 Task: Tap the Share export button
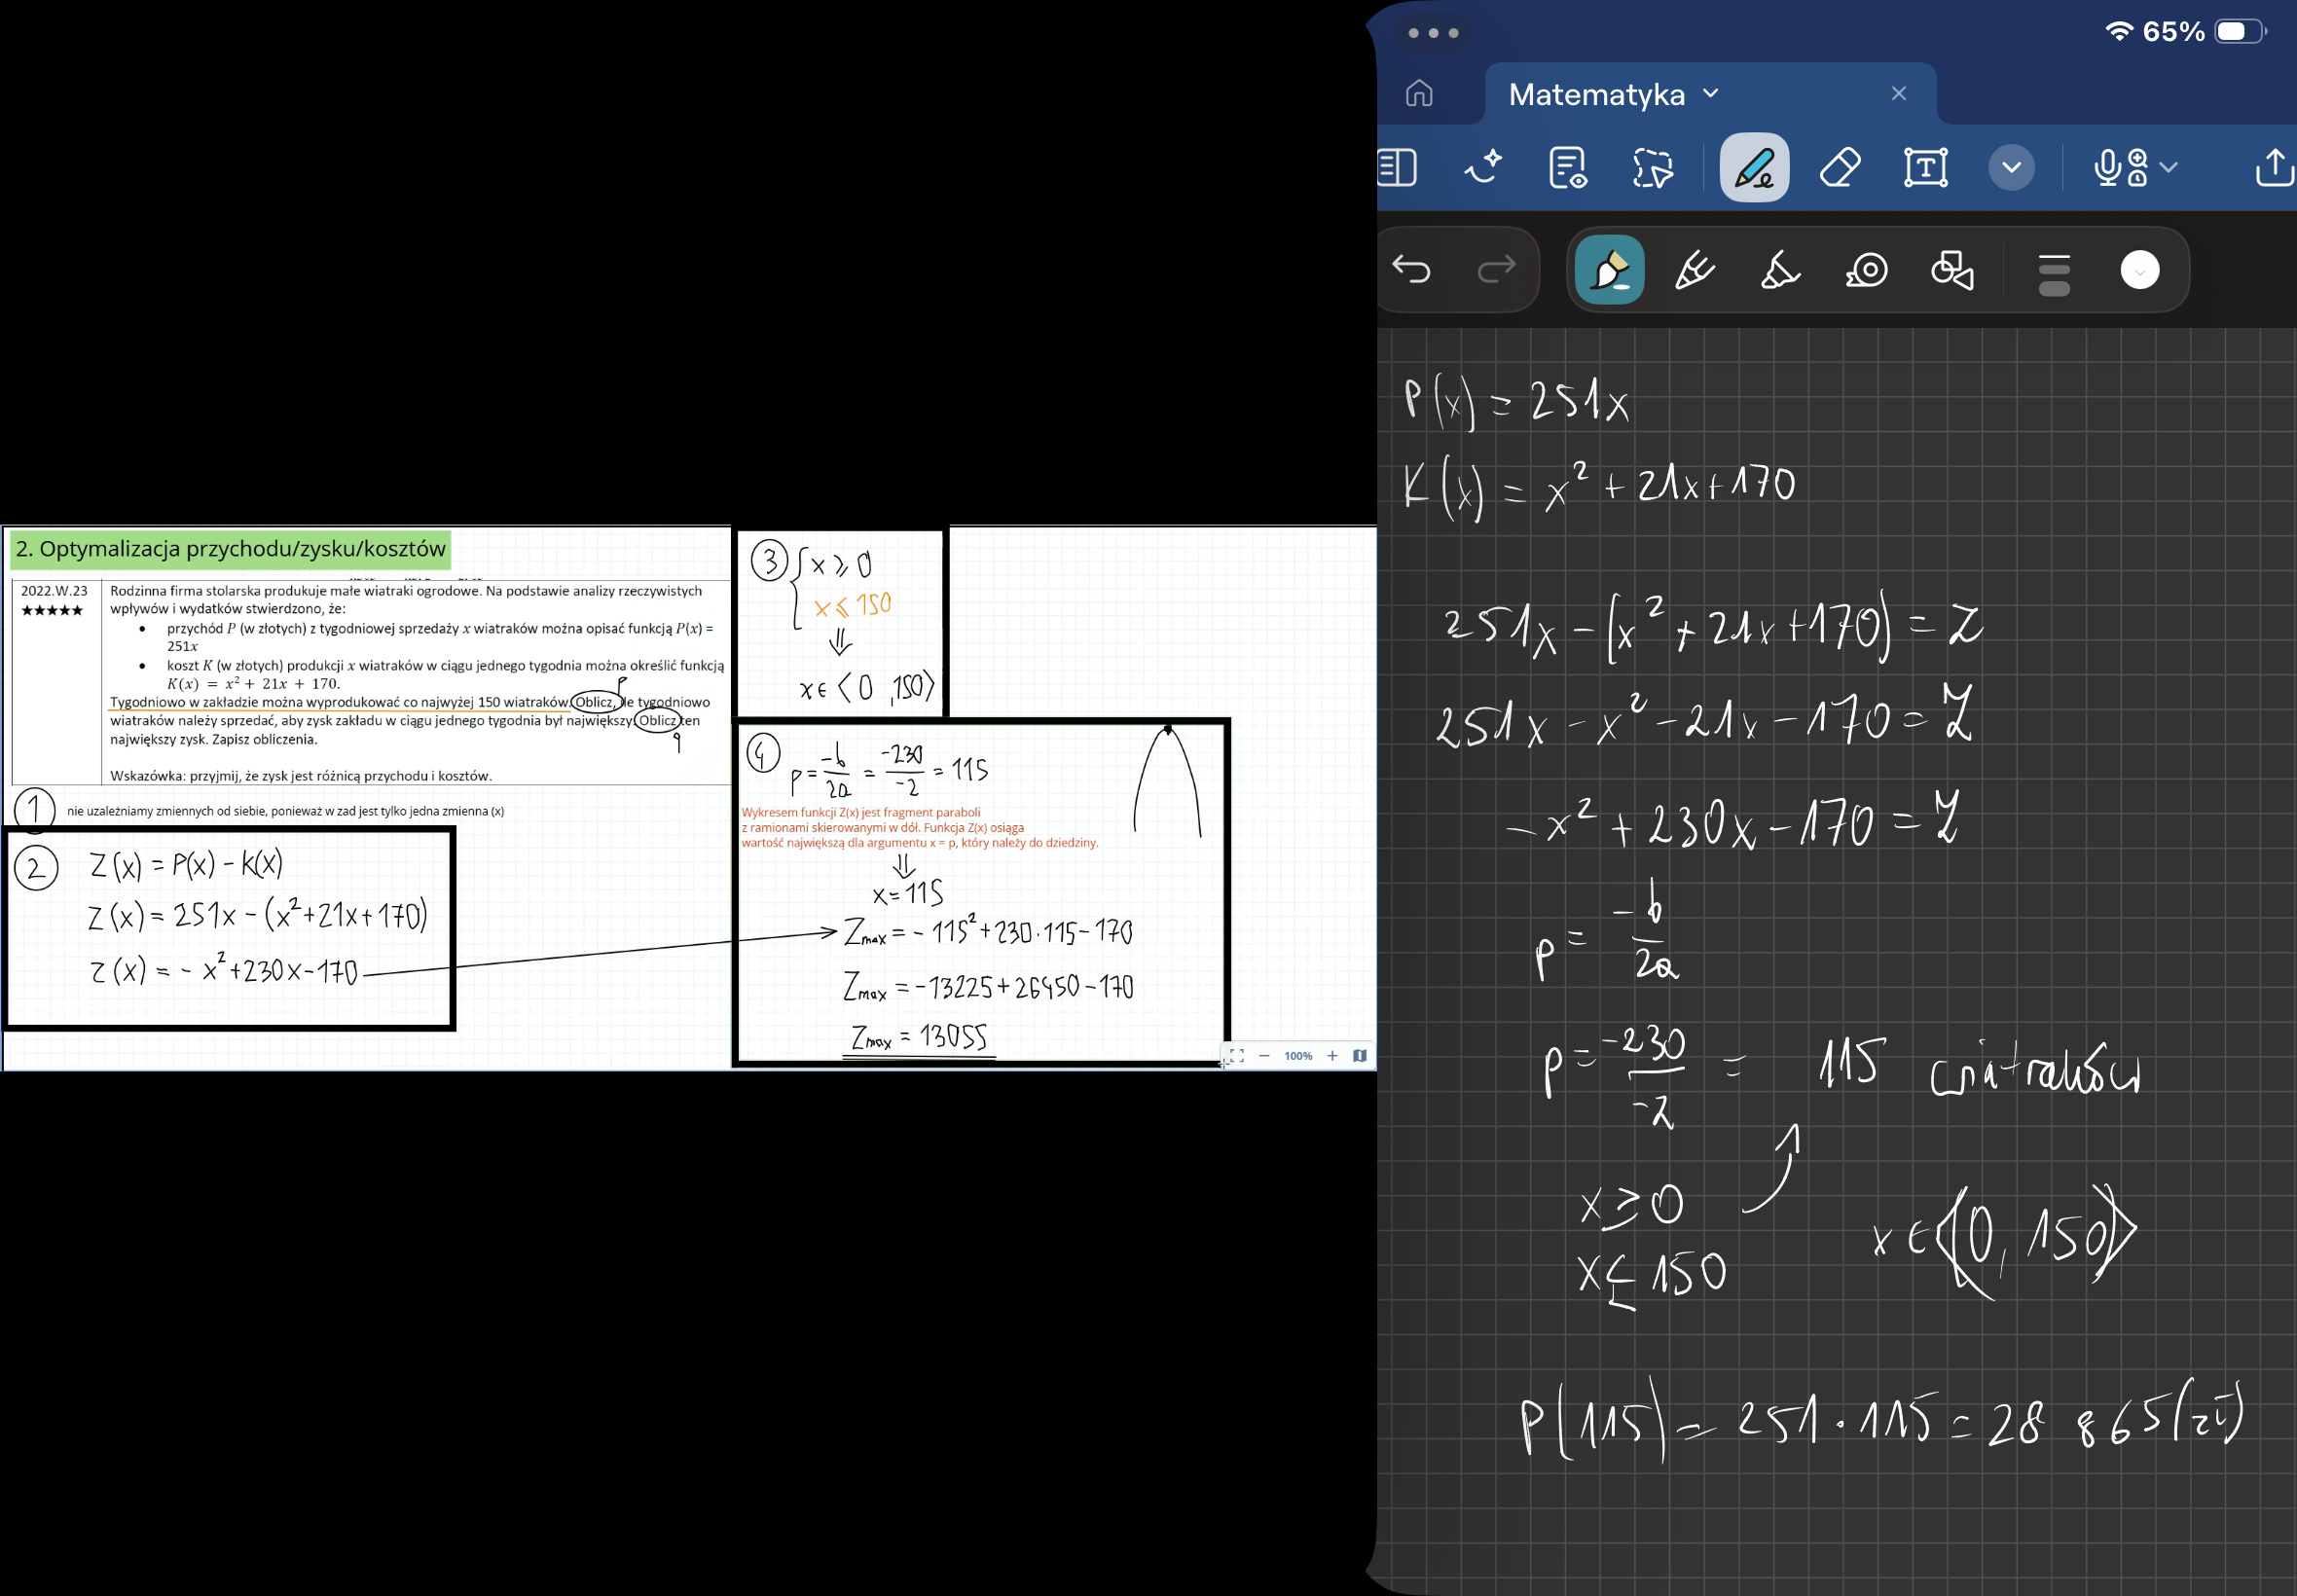2273,167
